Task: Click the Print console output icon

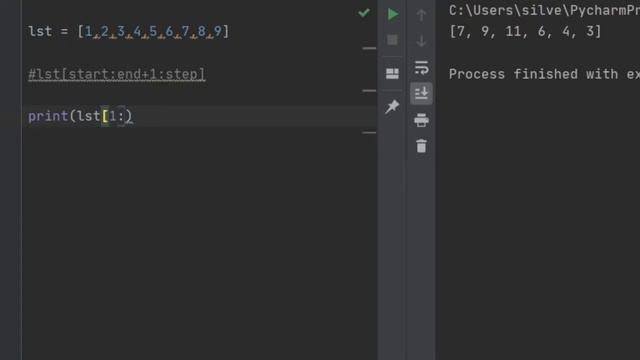Action: pyautogui.click(x=421, y=120)
